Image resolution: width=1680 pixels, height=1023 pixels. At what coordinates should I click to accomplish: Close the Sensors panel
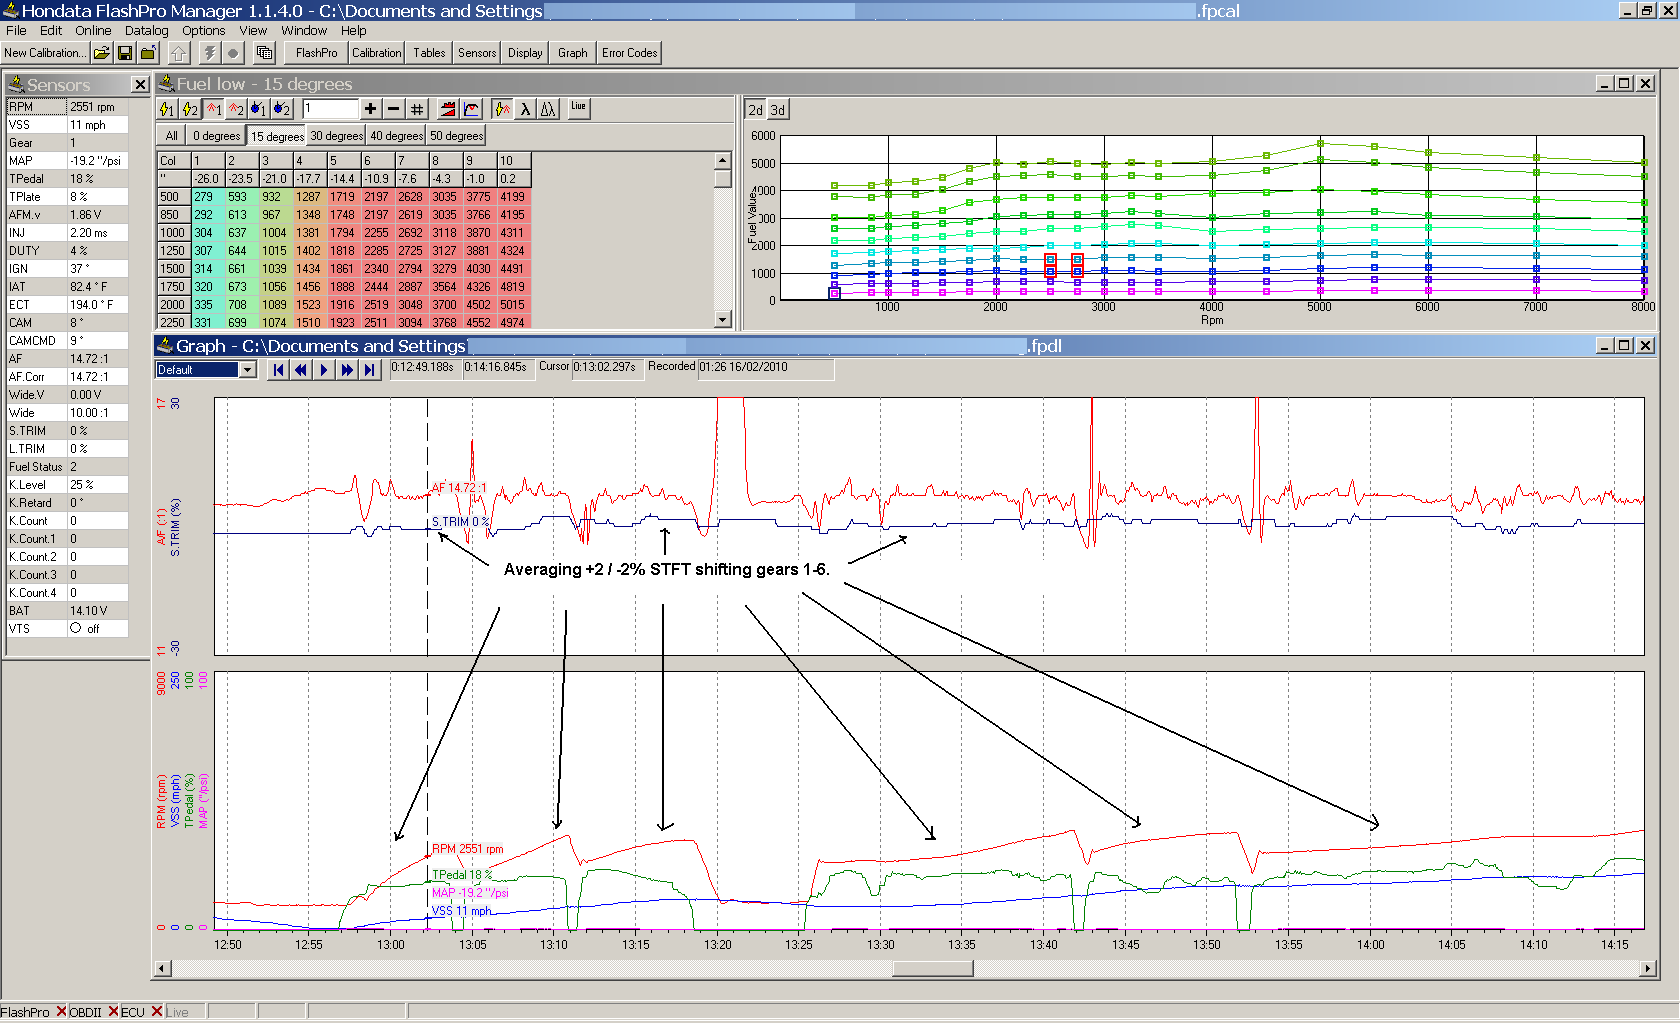point(140,85)
